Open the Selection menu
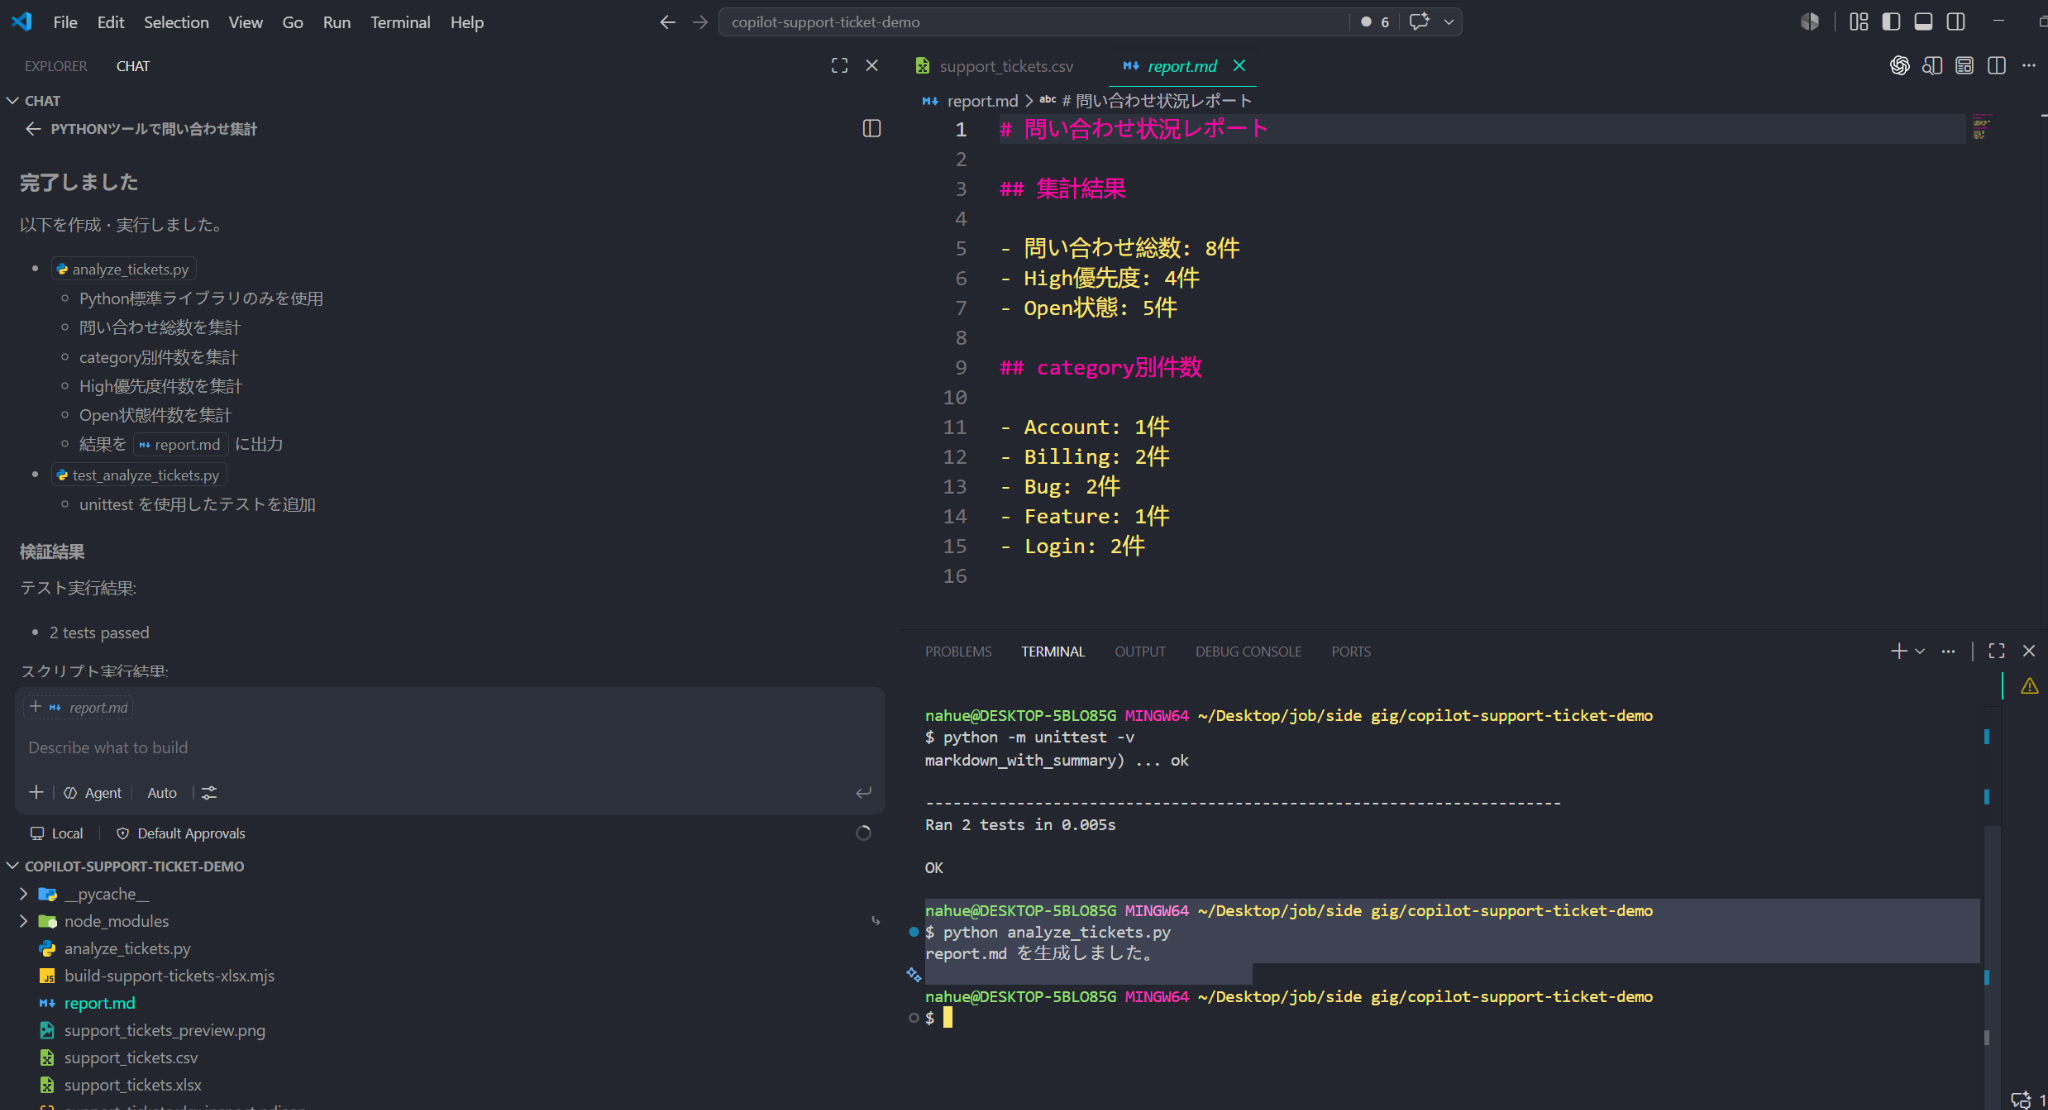This screenshot has height=1110, width=2048. (x=176, y=21)
